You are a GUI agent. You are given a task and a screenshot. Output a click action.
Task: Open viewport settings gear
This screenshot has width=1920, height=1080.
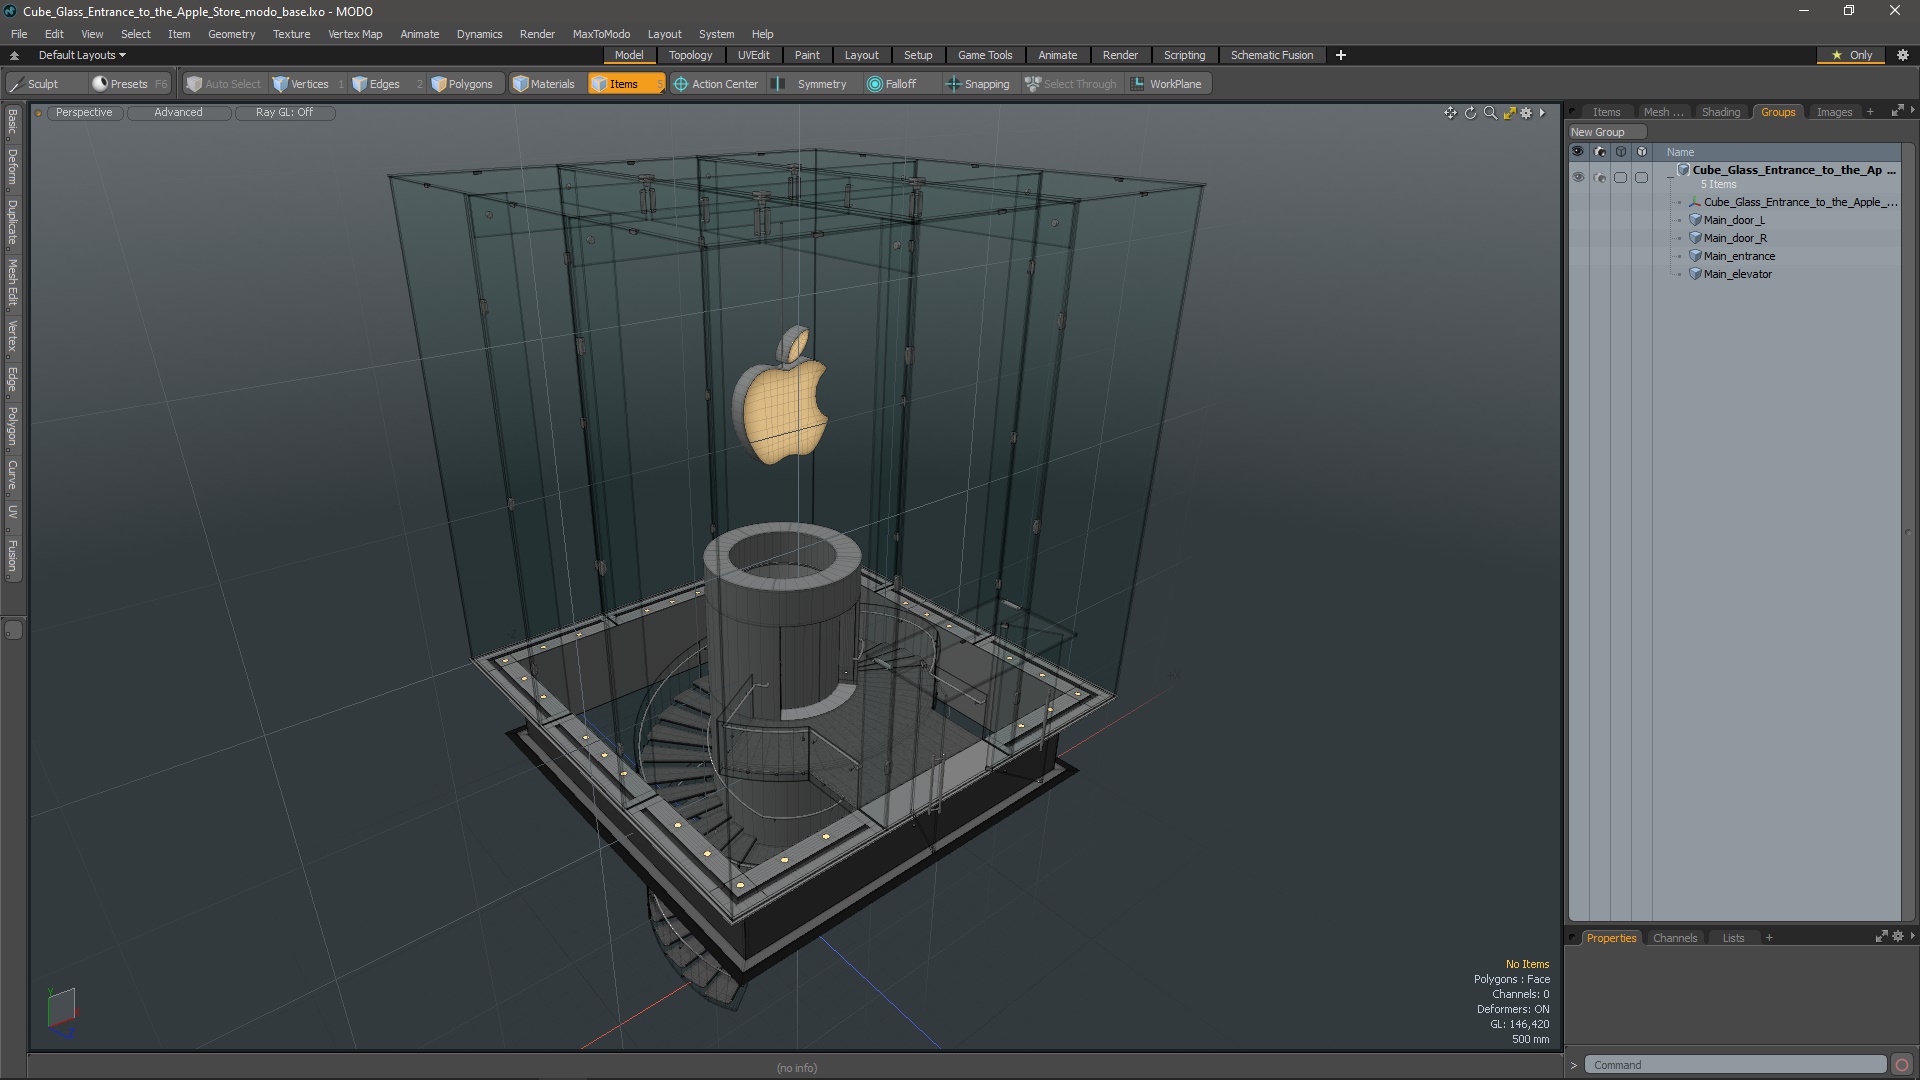point(1526,113)
